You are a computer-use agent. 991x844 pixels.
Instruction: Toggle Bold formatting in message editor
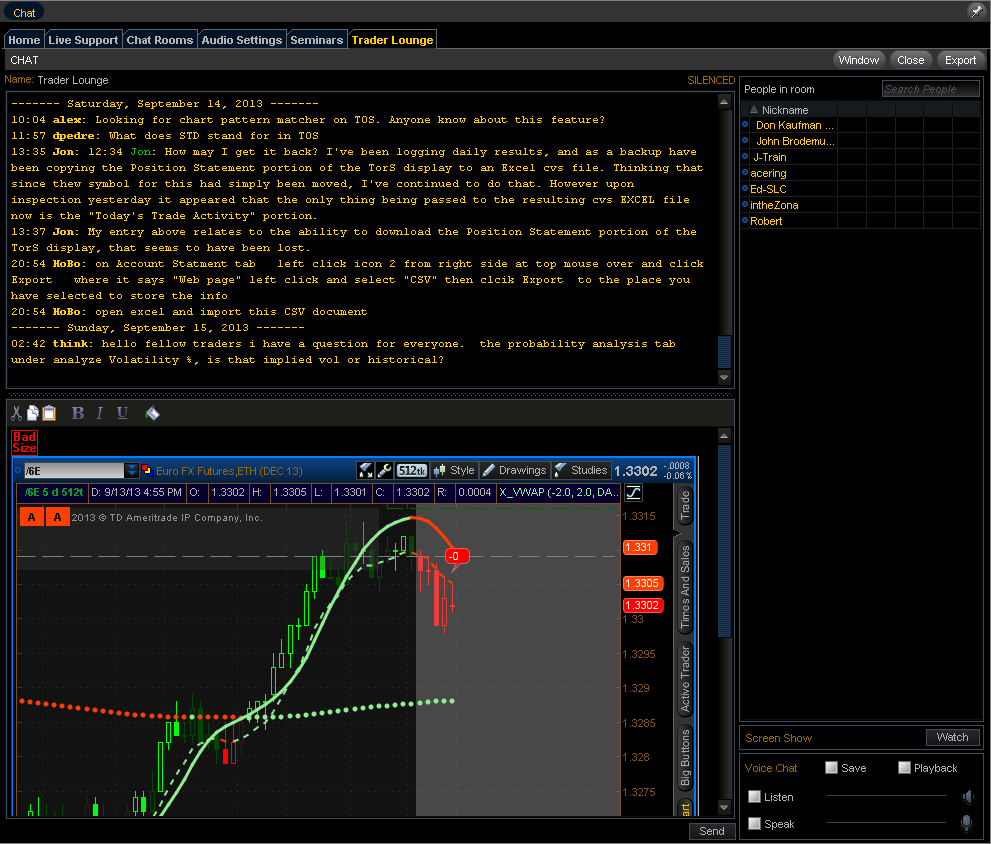(78, 413)
